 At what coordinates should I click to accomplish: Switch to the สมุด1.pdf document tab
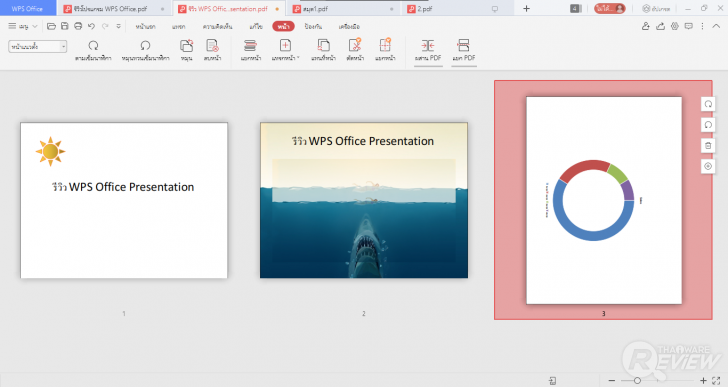344,8
